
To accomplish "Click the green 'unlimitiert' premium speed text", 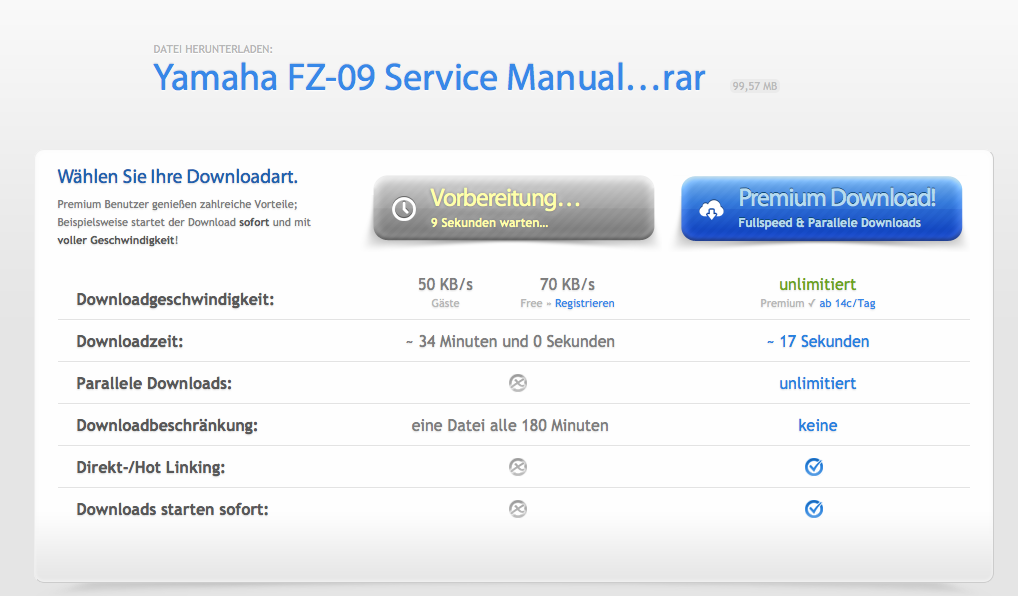I will coord(817,285).
